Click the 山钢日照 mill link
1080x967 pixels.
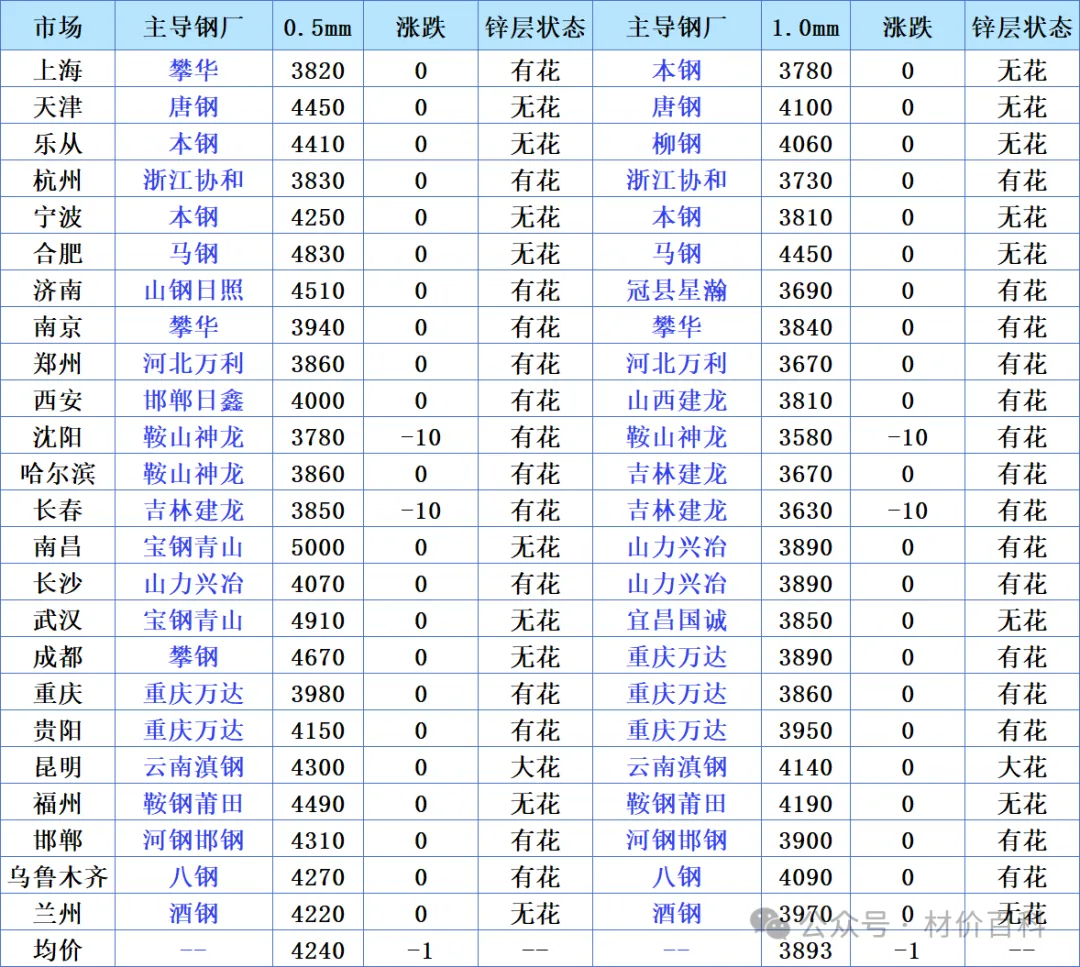[x=193, y=291]
